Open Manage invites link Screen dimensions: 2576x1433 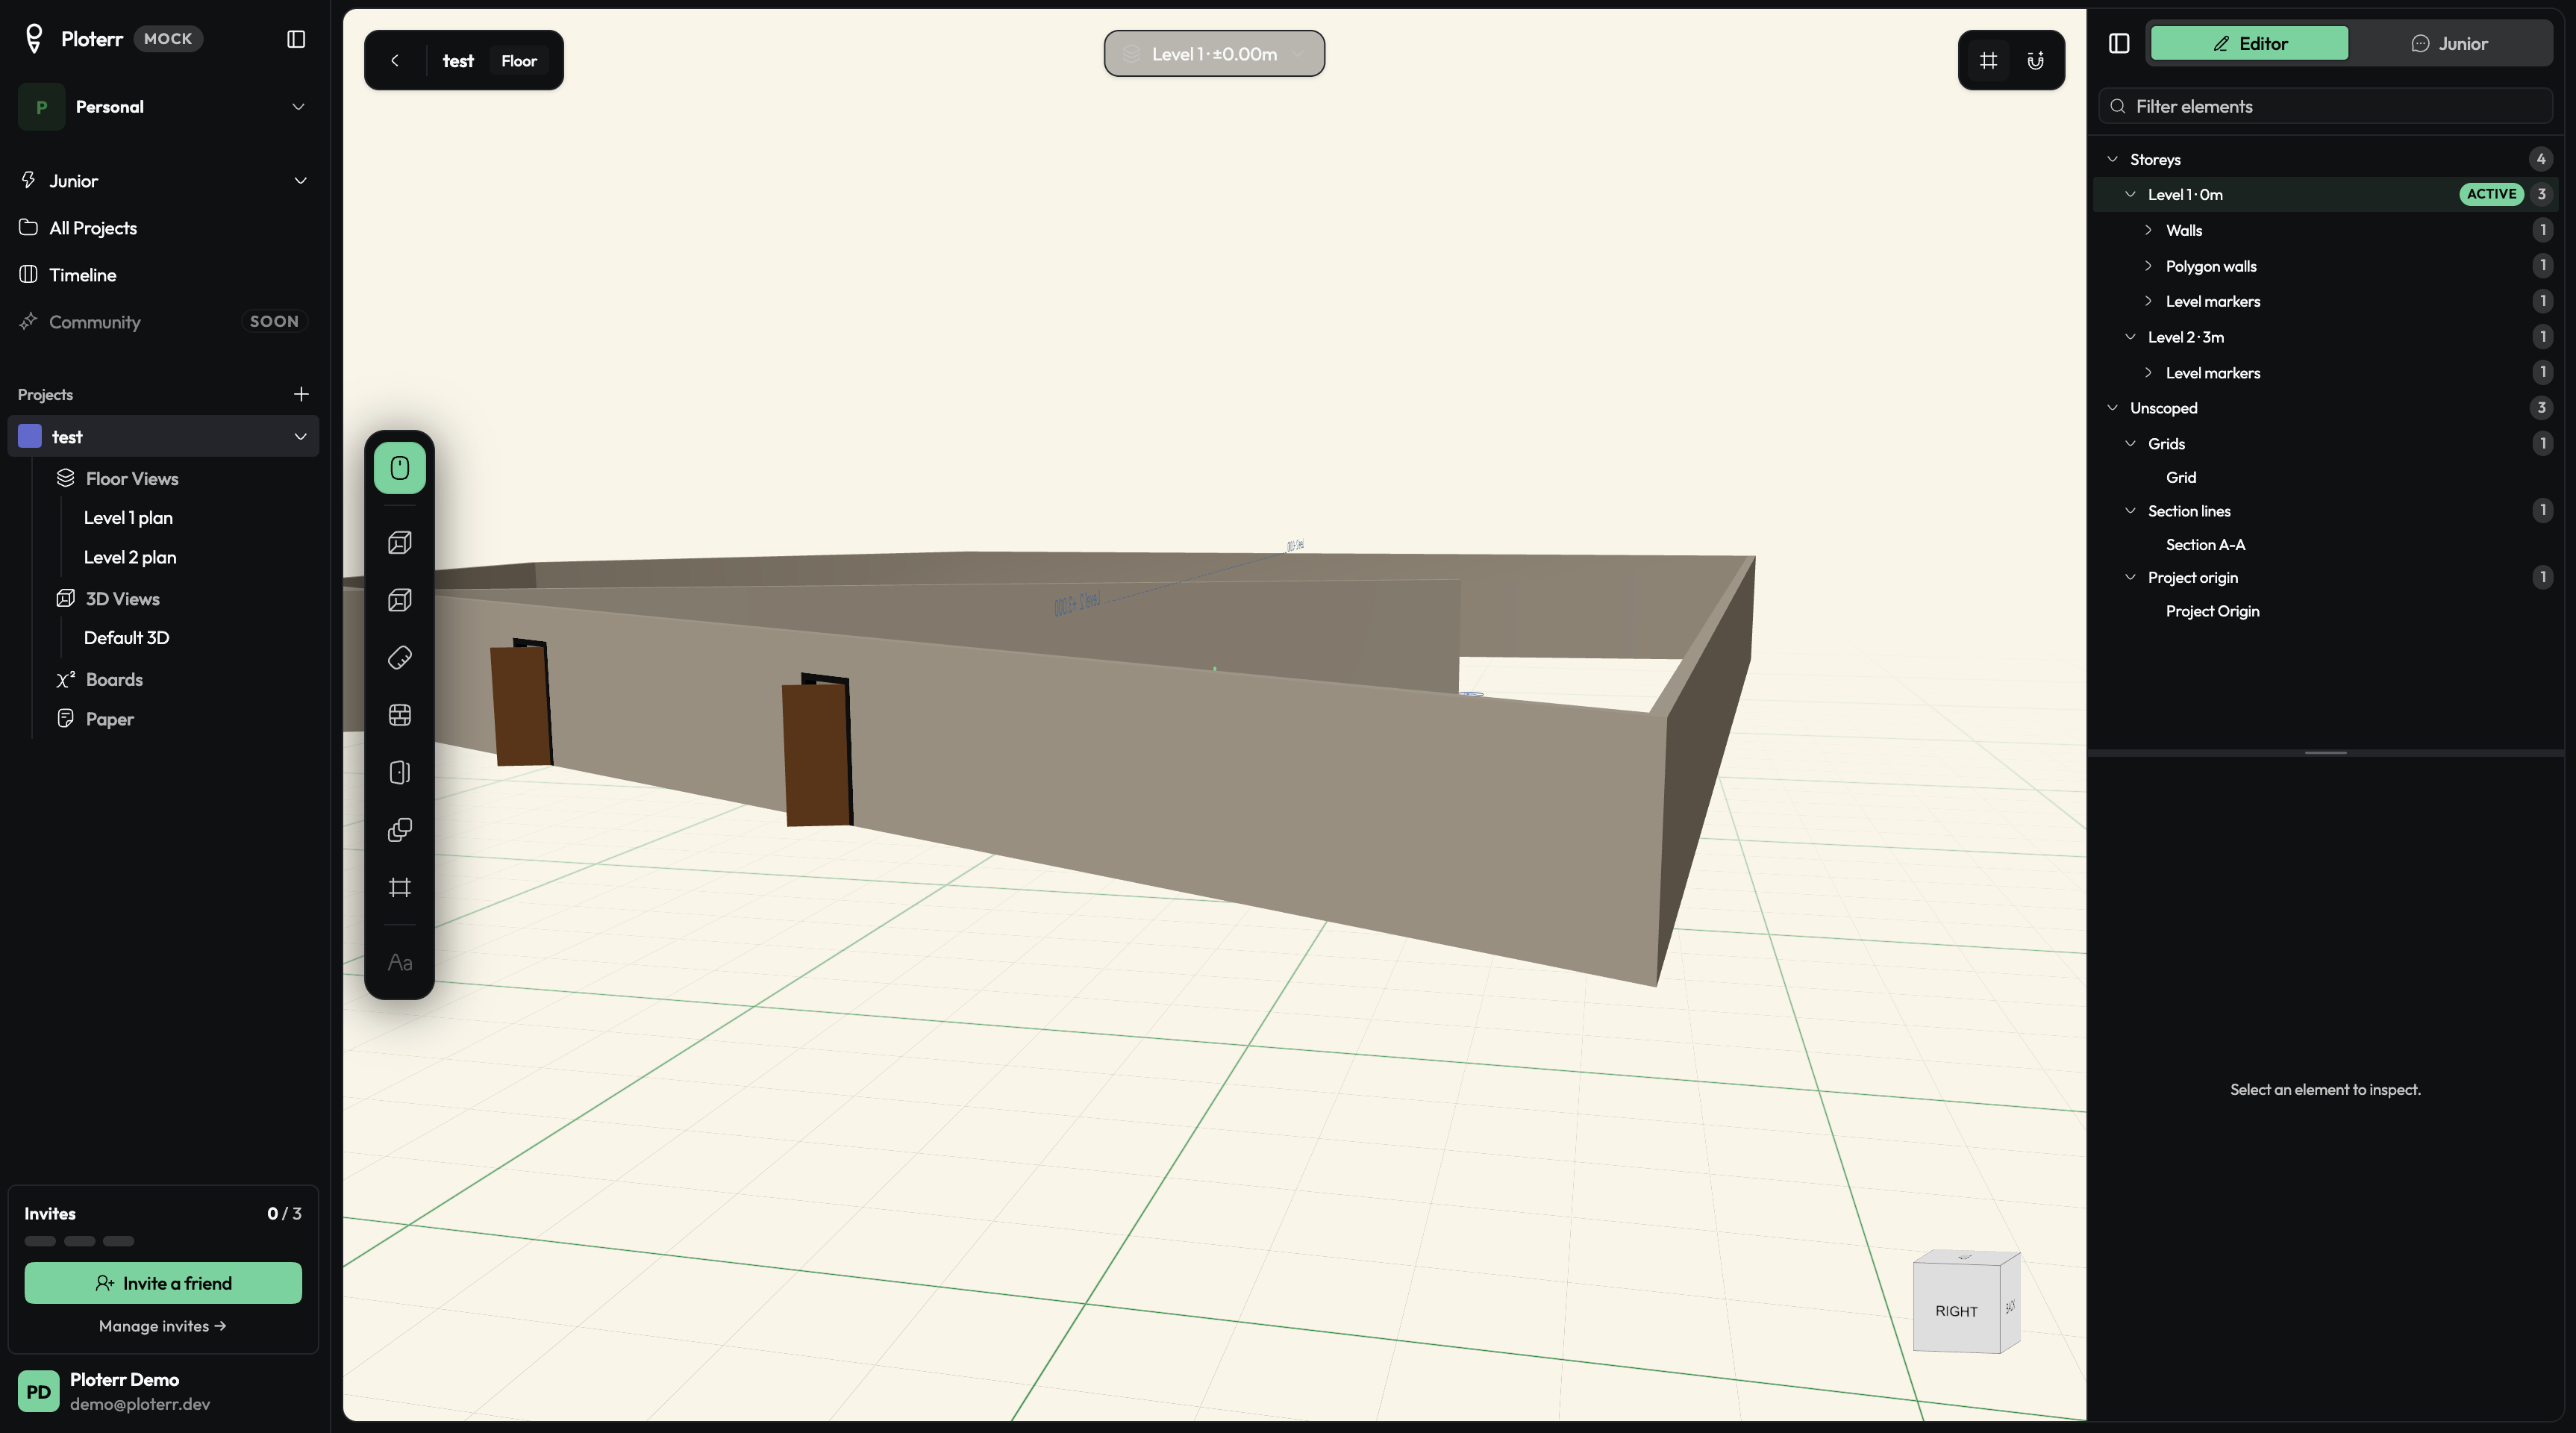163,1326
